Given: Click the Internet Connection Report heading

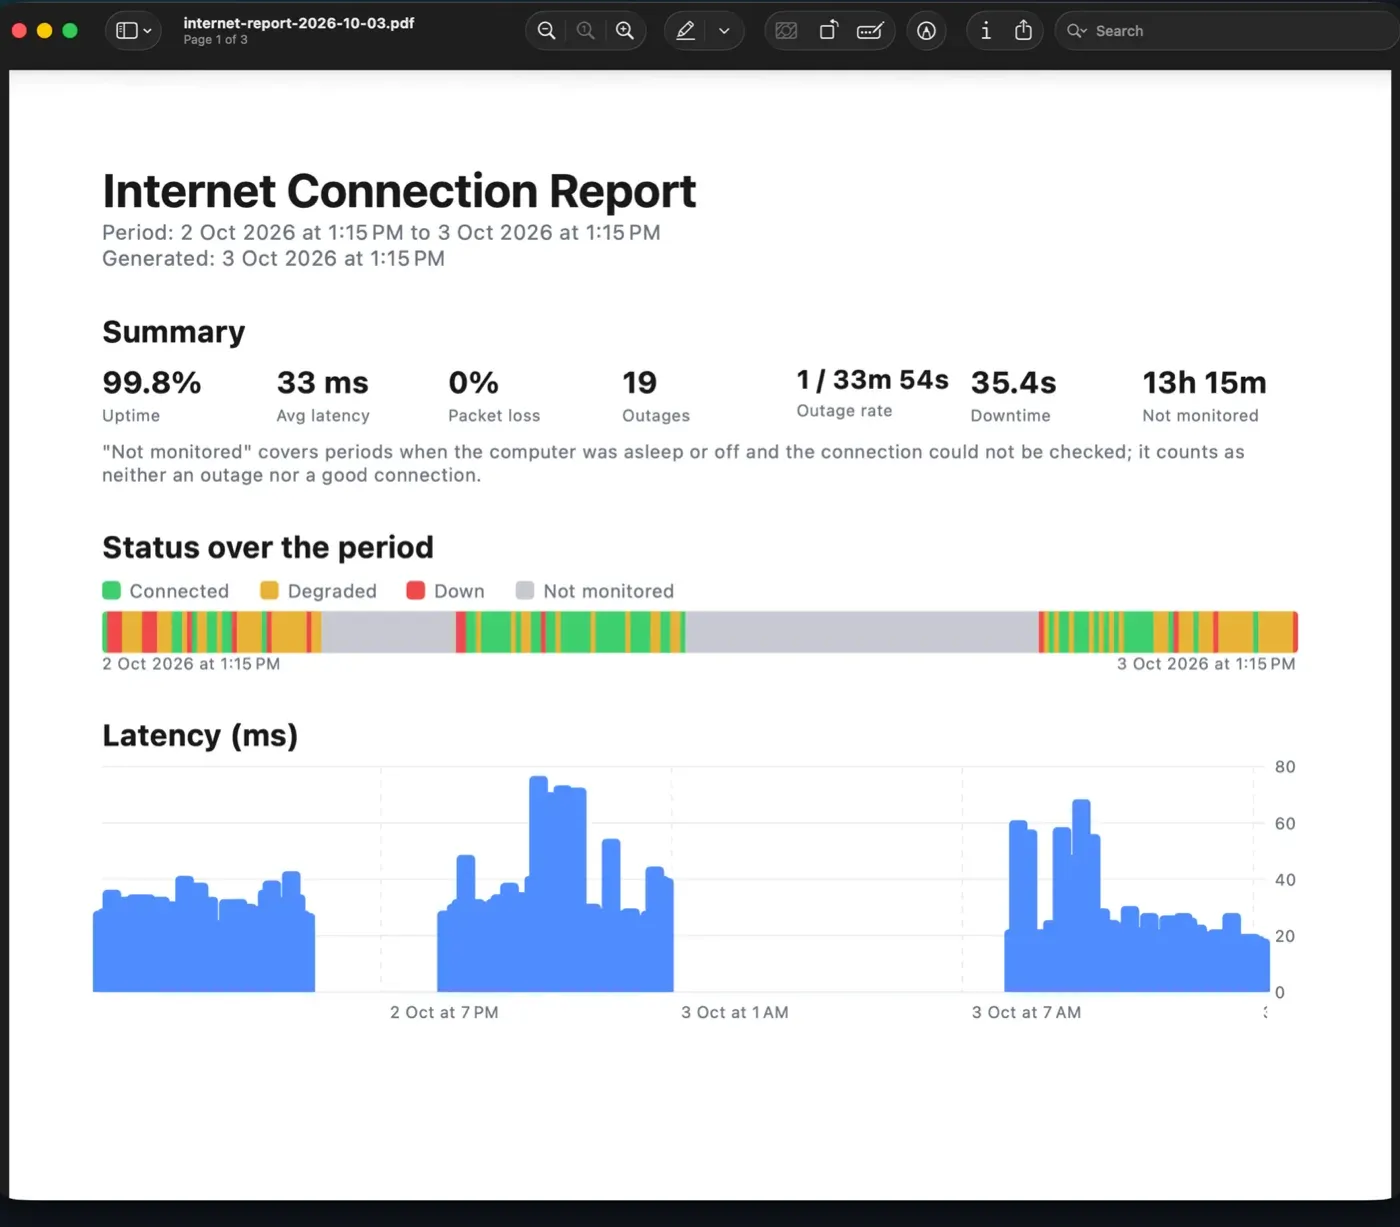Looking at the screenshot, I should tap(399, 191).
